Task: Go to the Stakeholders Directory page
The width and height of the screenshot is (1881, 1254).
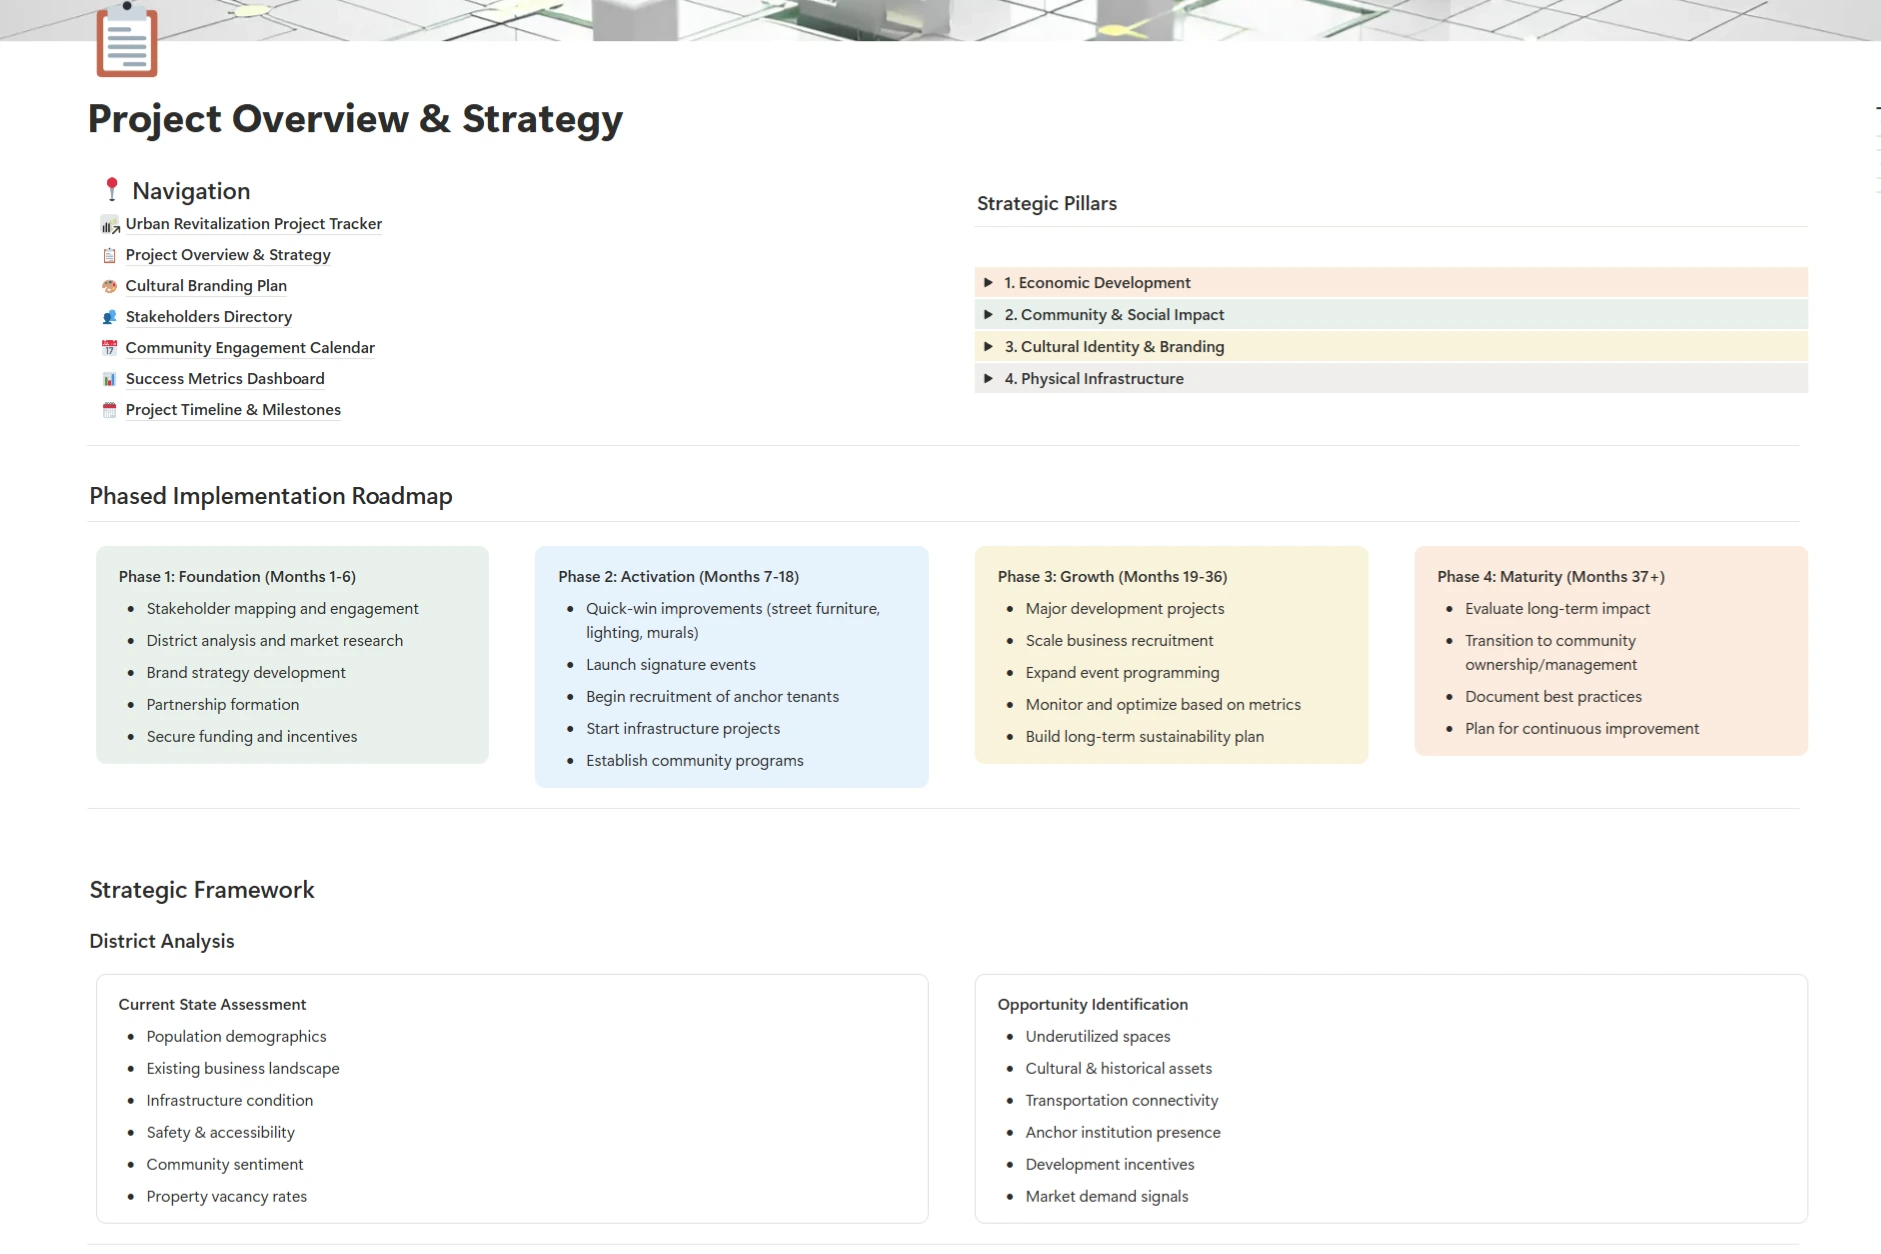Action: [208, 317]
